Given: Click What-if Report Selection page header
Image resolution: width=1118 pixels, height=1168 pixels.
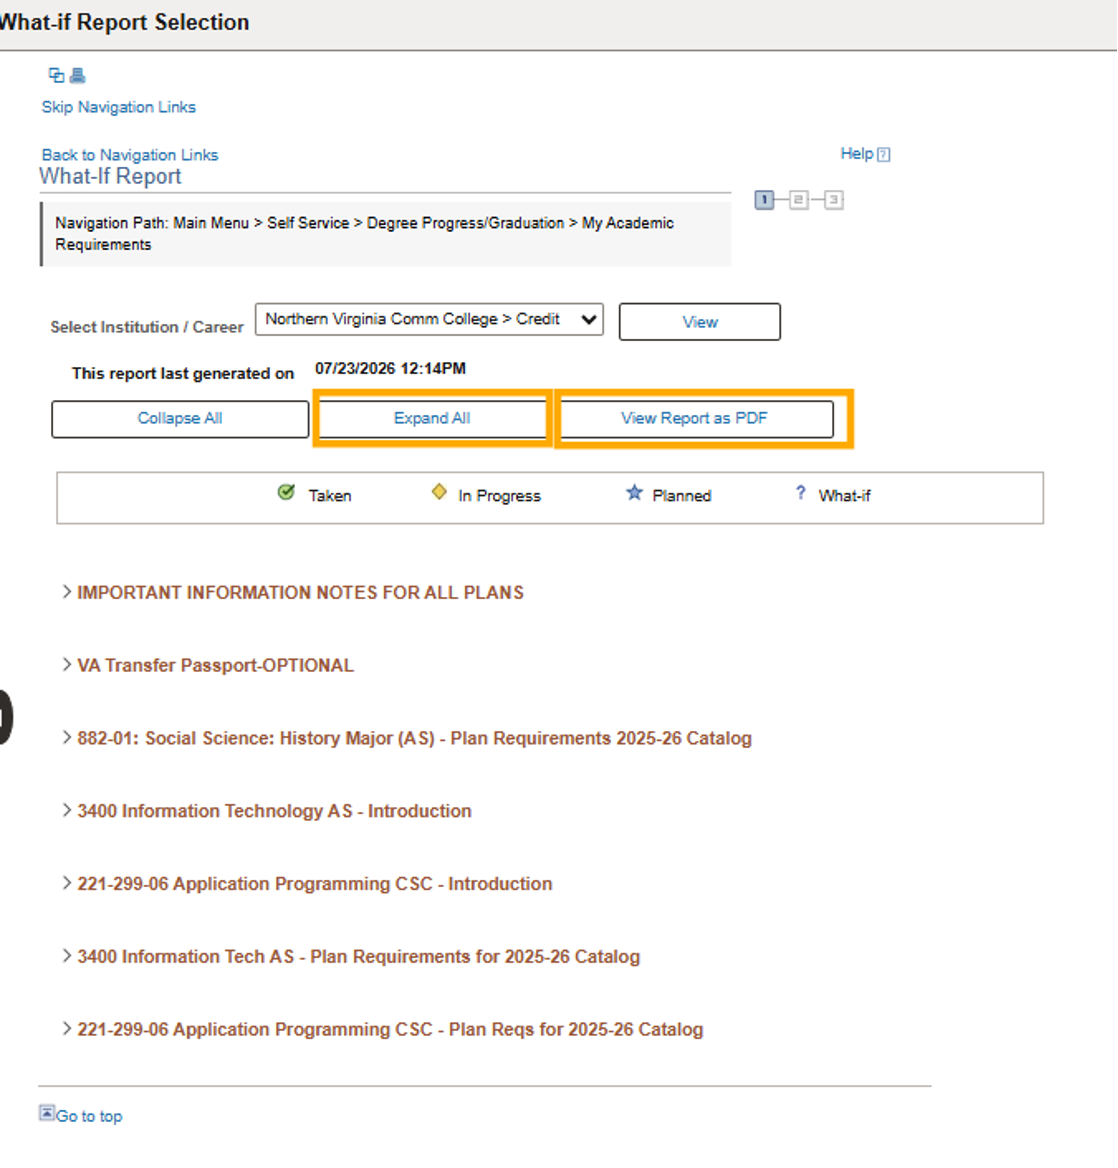Looking at the screenshot, I should 124,22.
